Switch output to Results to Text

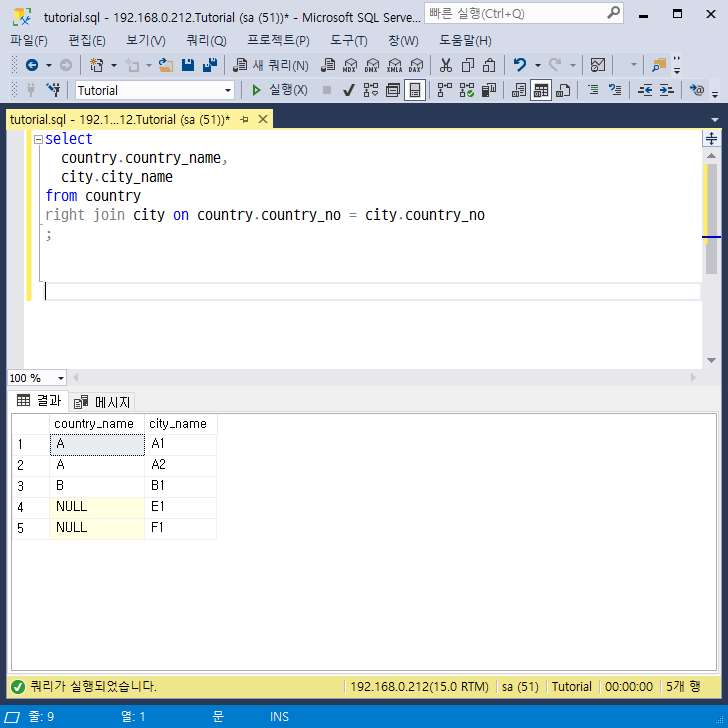point(519,90)
